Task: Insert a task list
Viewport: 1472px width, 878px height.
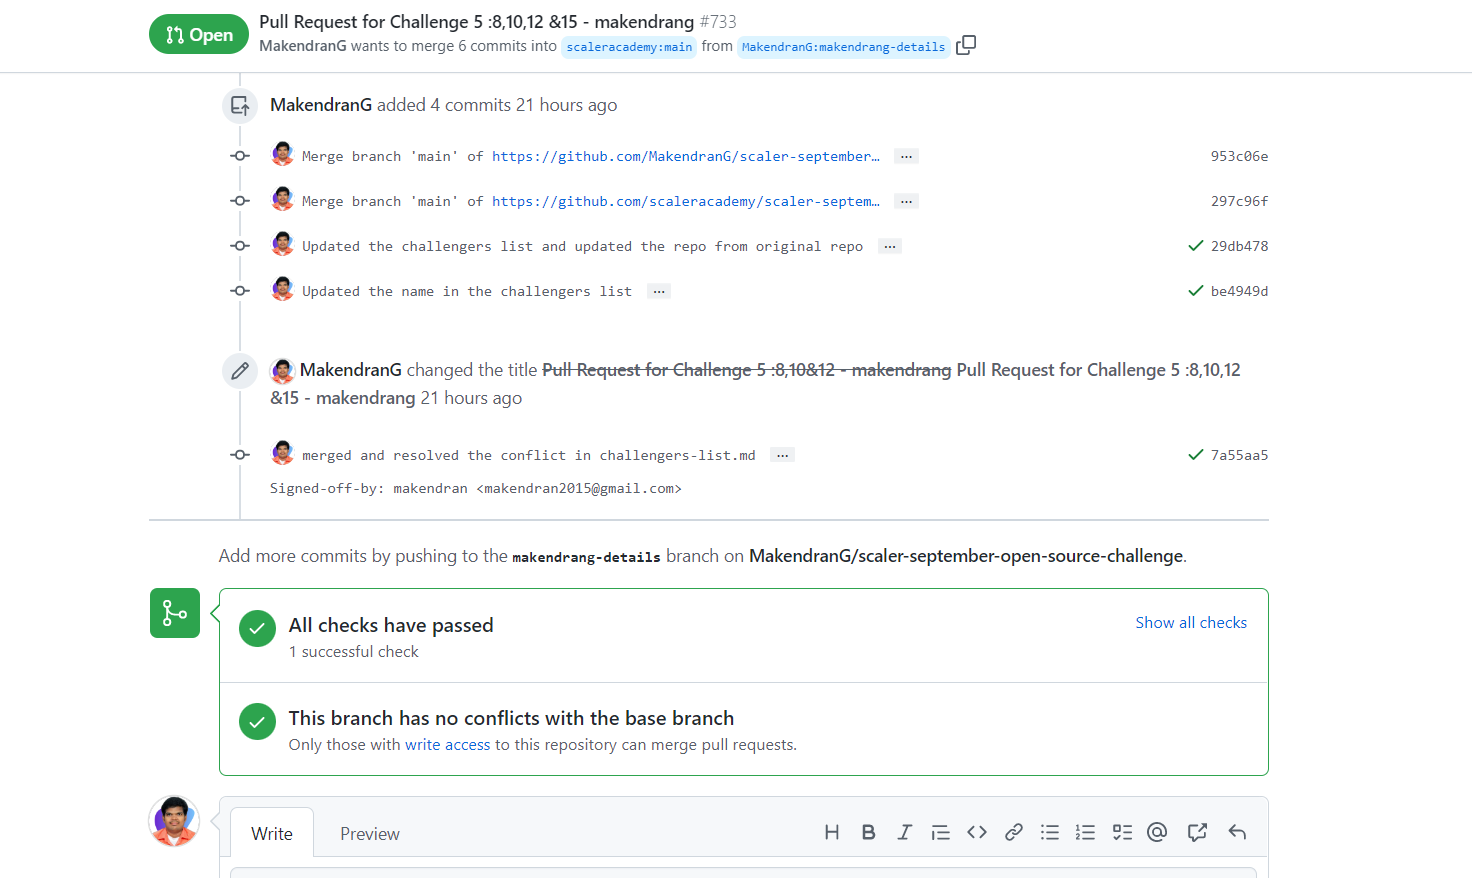Action: click(x=1122, y=832)
